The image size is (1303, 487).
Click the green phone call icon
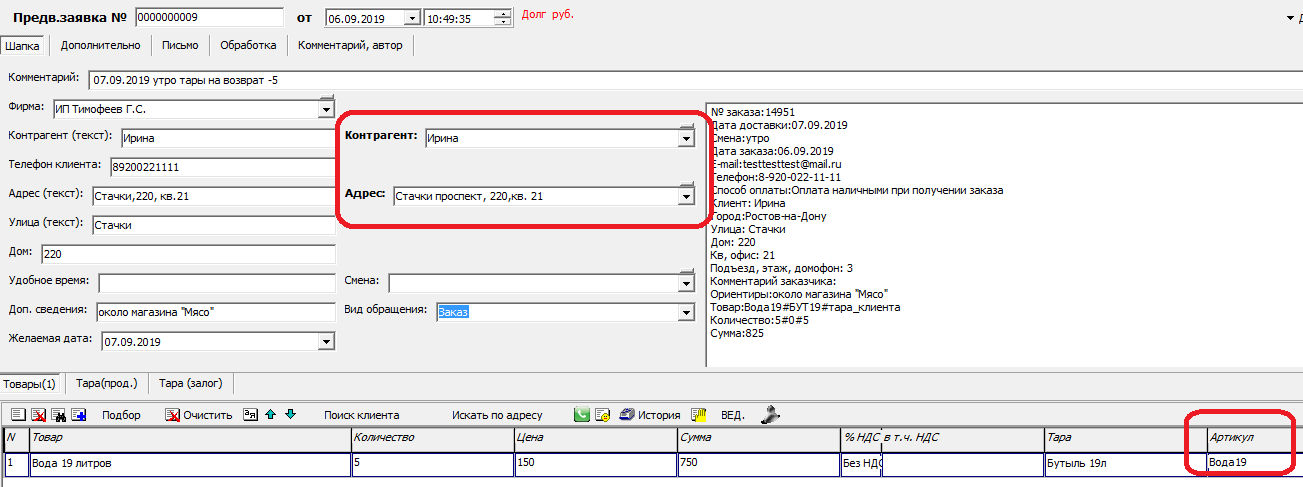(581, 415)
